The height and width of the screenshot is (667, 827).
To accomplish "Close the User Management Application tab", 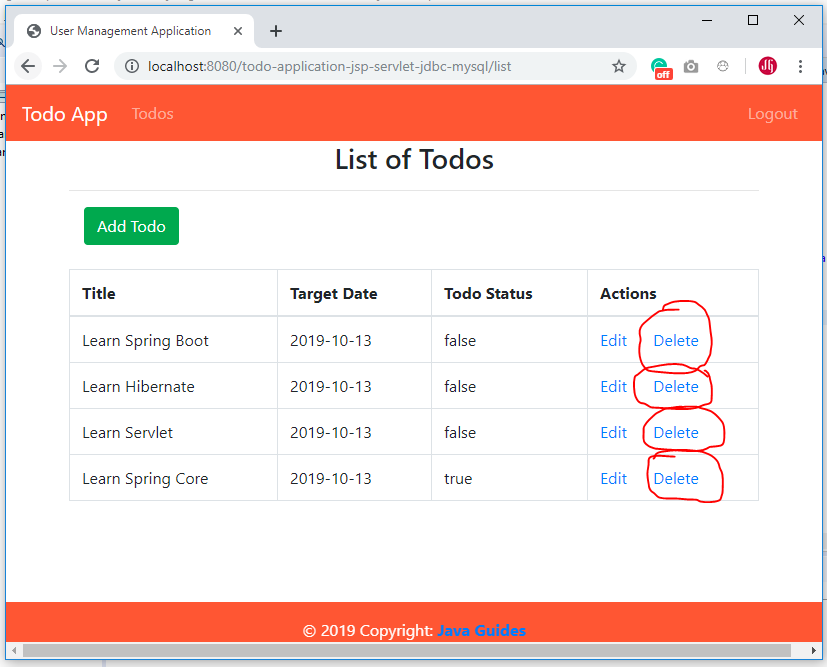I will [240, 31].
